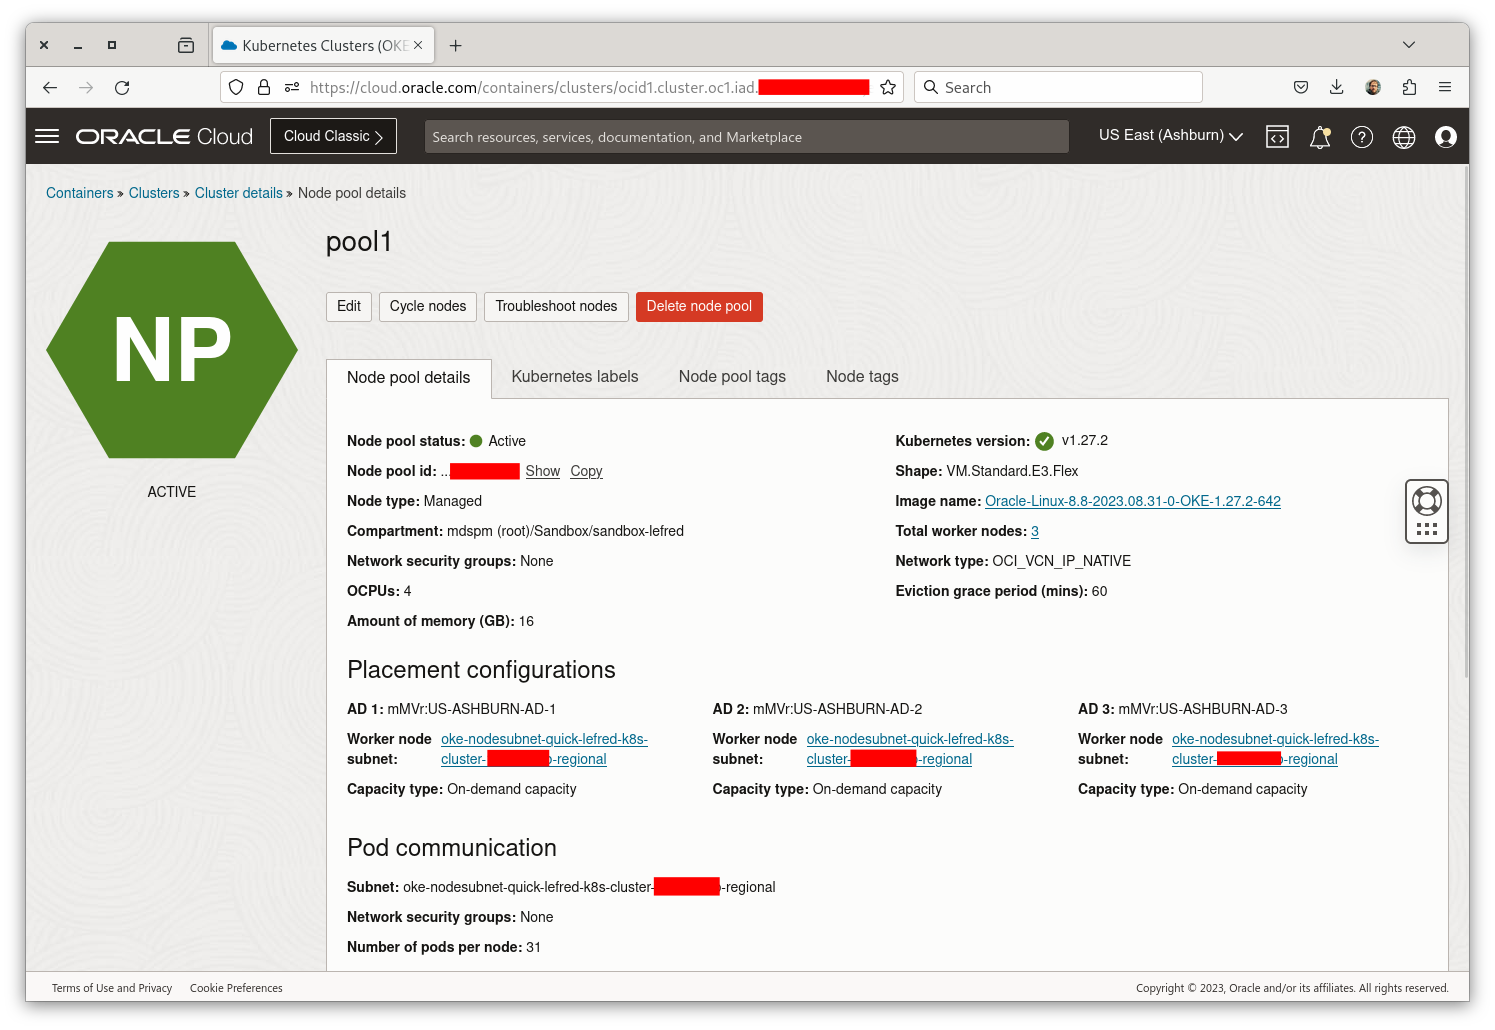The width and height of the screenshot is (1495, 1030).
Task: Close the Kubernetes Clusters browser tab
Action: (x=418, y=45)
